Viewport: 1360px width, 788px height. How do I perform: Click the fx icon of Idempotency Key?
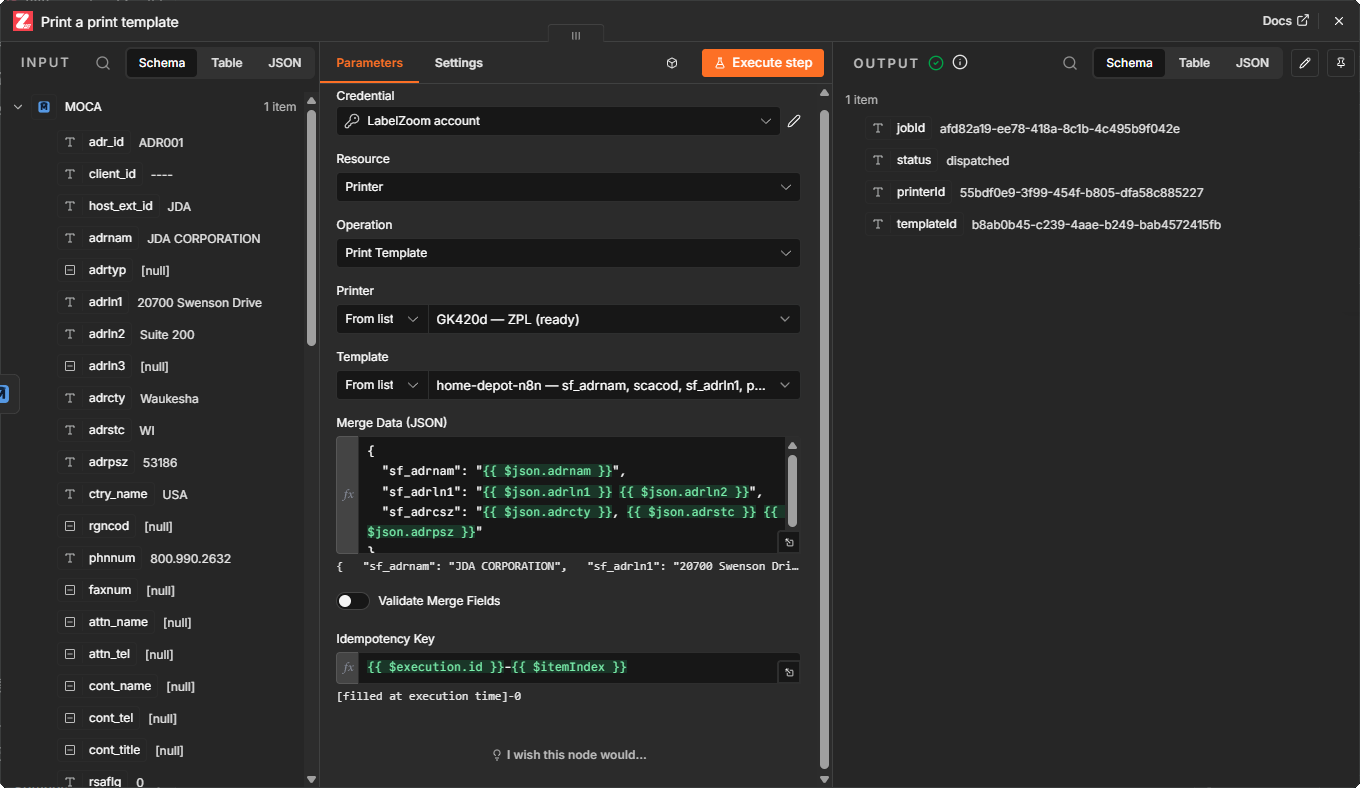click(348, 668)
